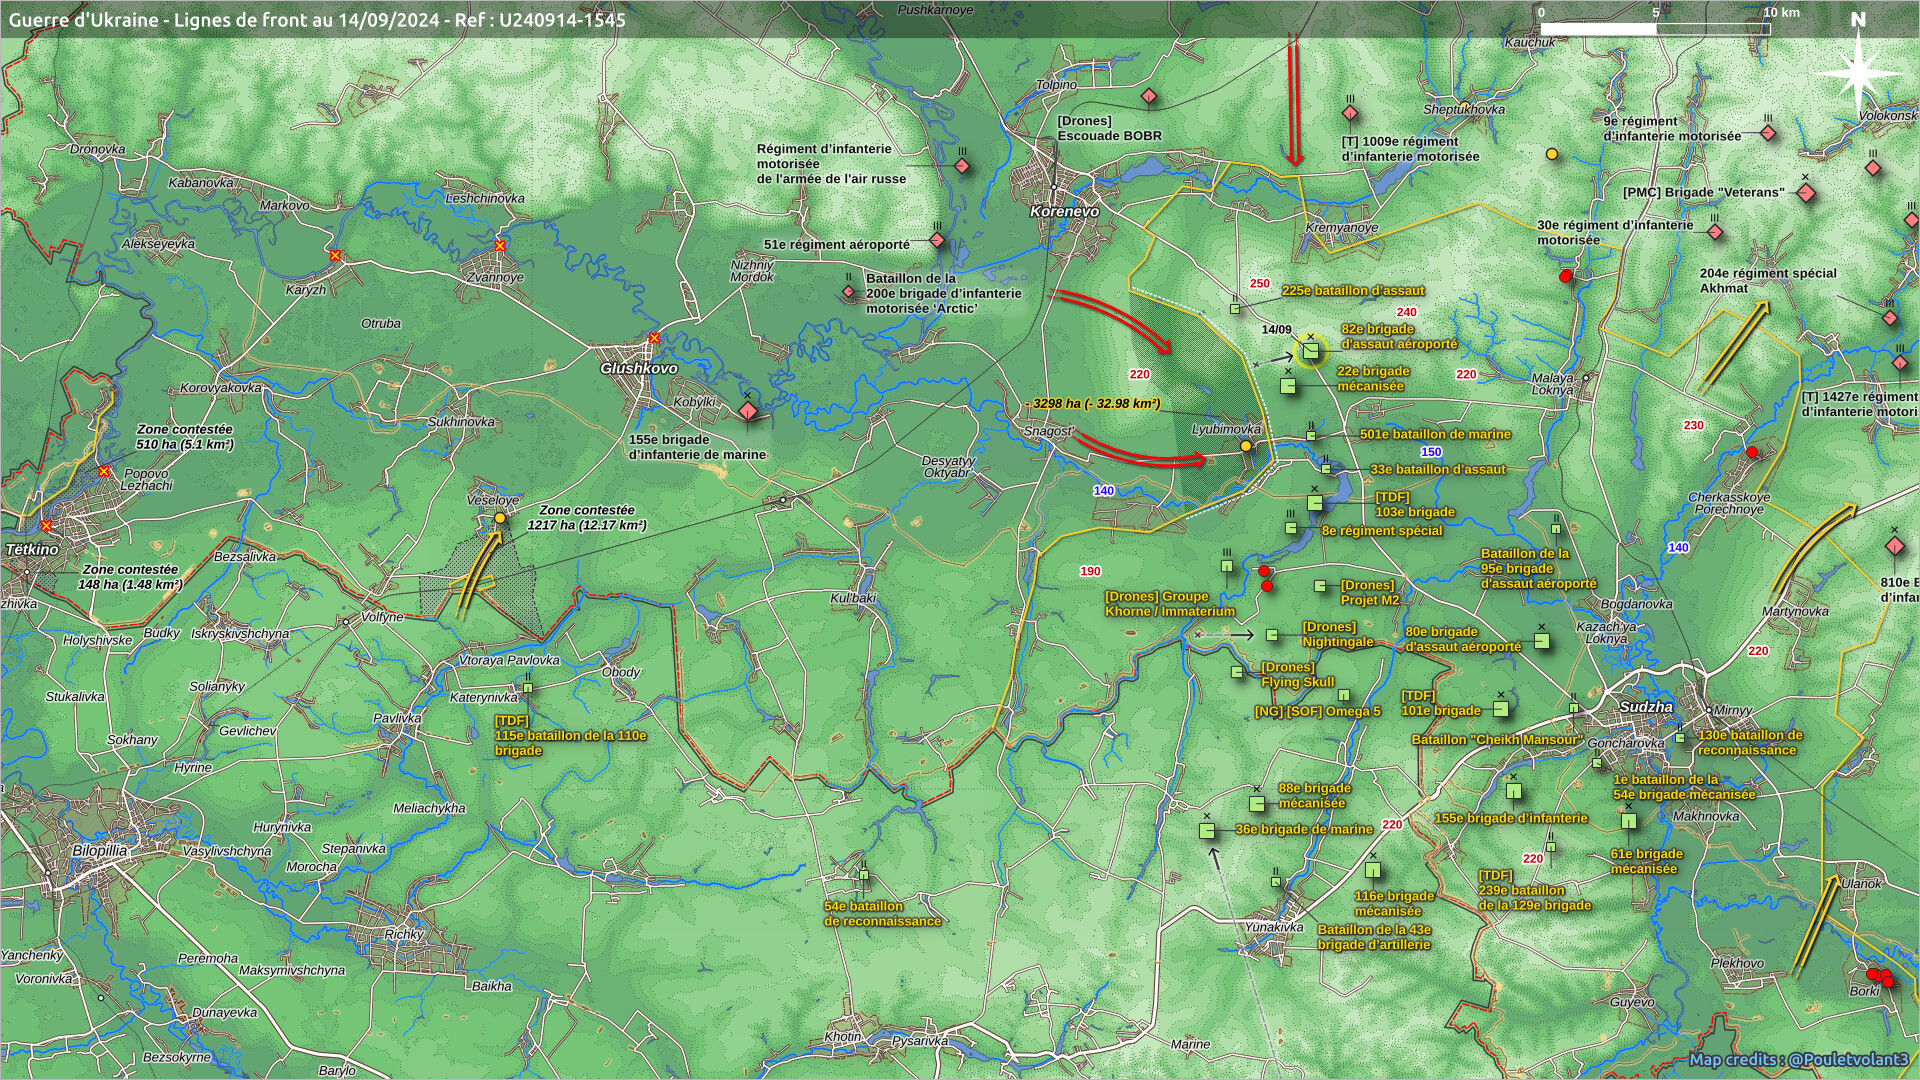
Task: Click the 36e brigade de marine unit square
Action: click(x=1207, y=831)
